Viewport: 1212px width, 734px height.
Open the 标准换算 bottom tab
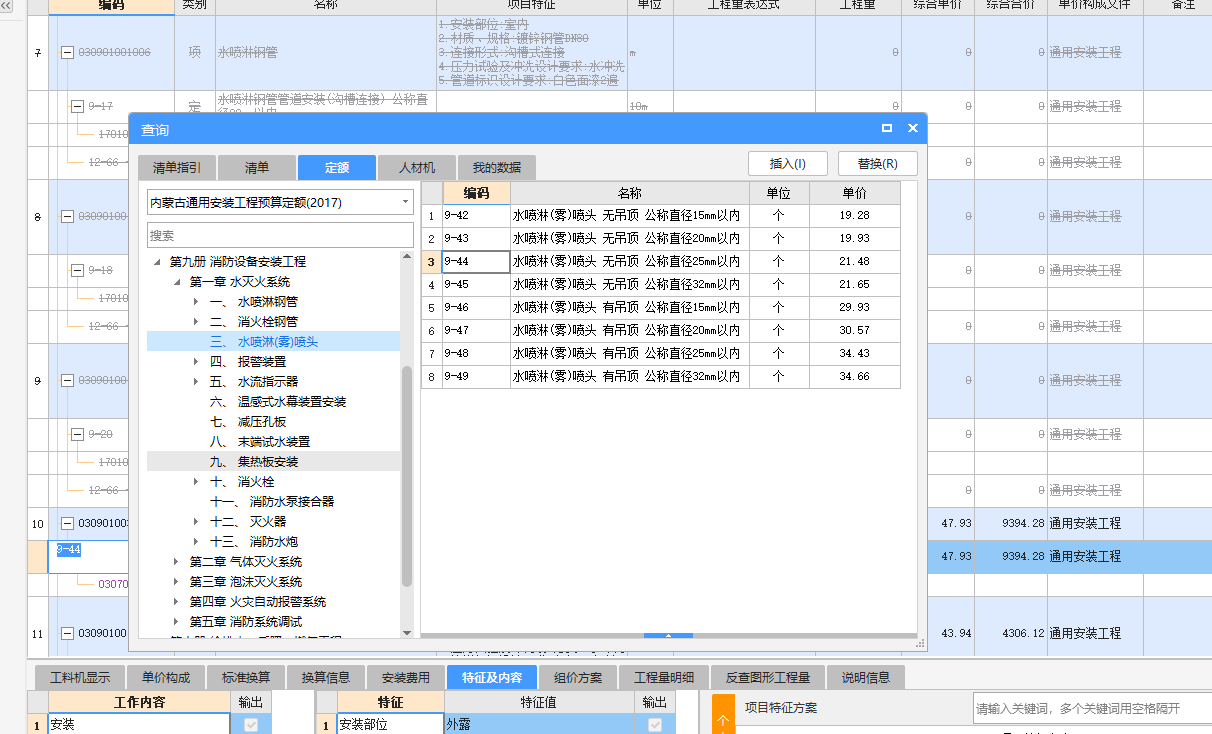pyautogui.click(x=246, y=677)
